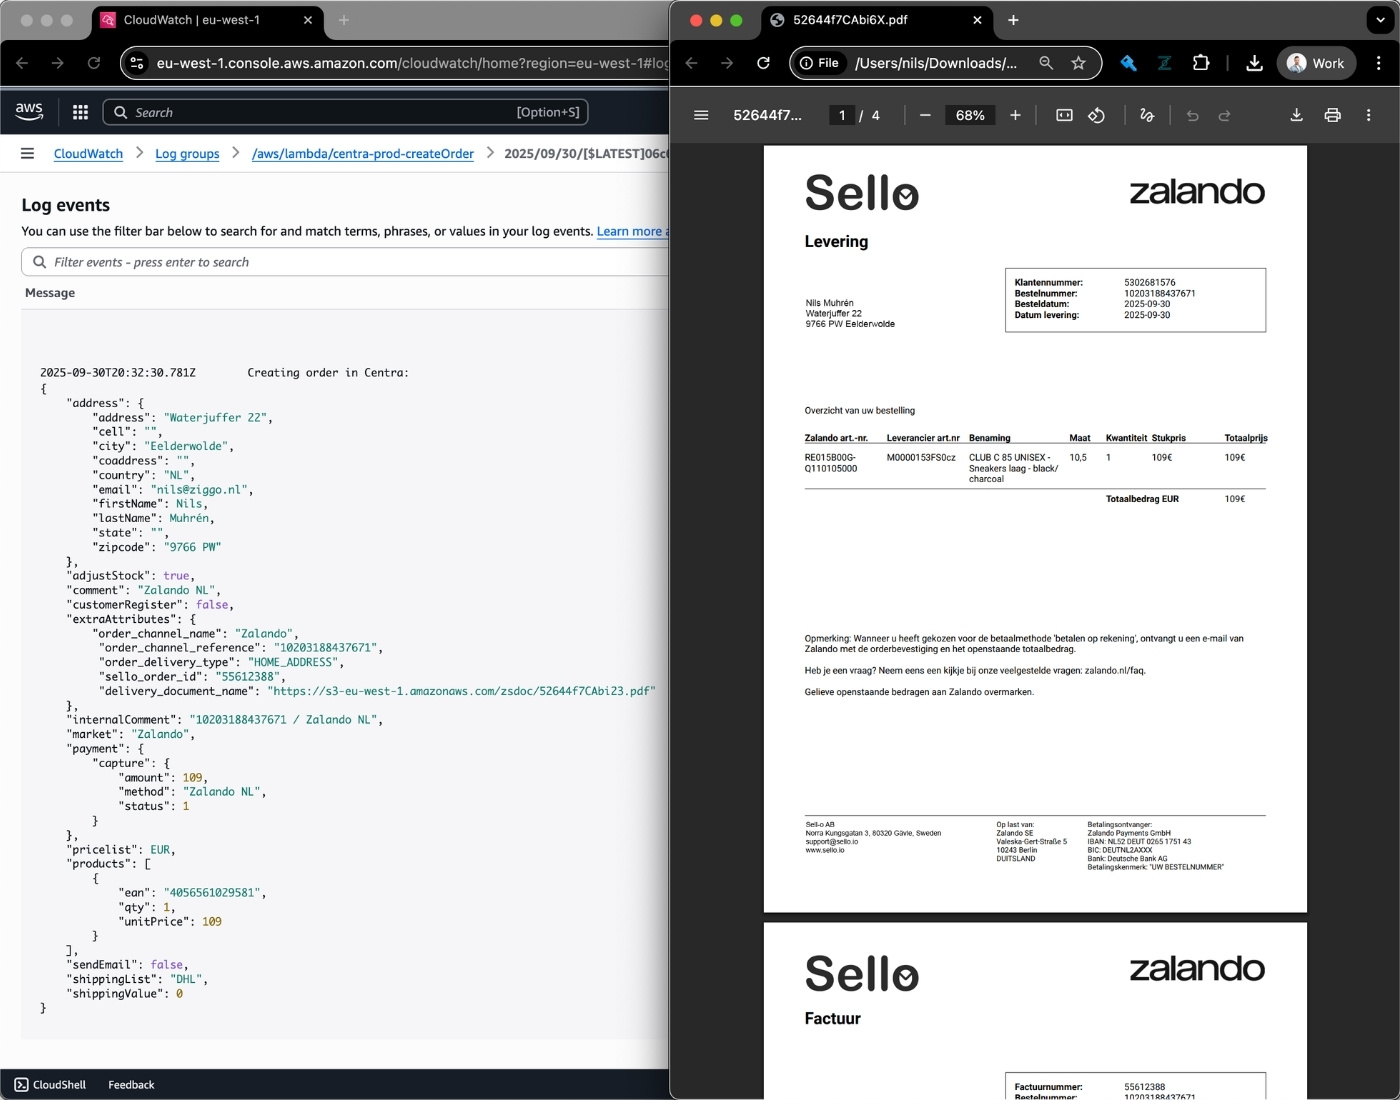Click the Zotero extension icon
This screenshot has height=1100, width=1400.
tap(1164, 63)
